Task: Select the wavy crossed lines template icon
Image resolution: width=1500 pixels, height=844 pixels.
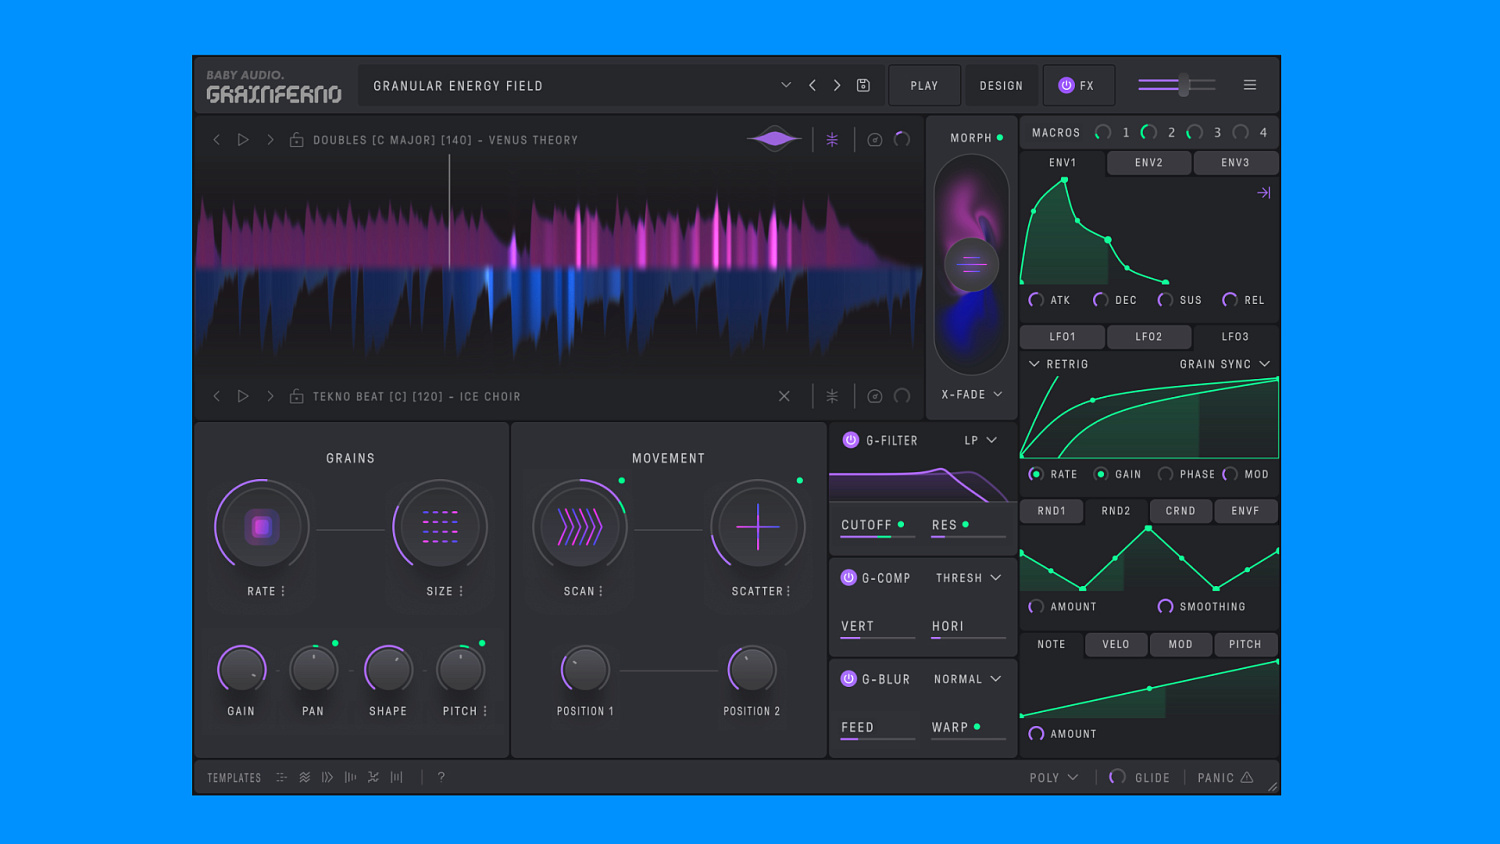Action: 373,777
